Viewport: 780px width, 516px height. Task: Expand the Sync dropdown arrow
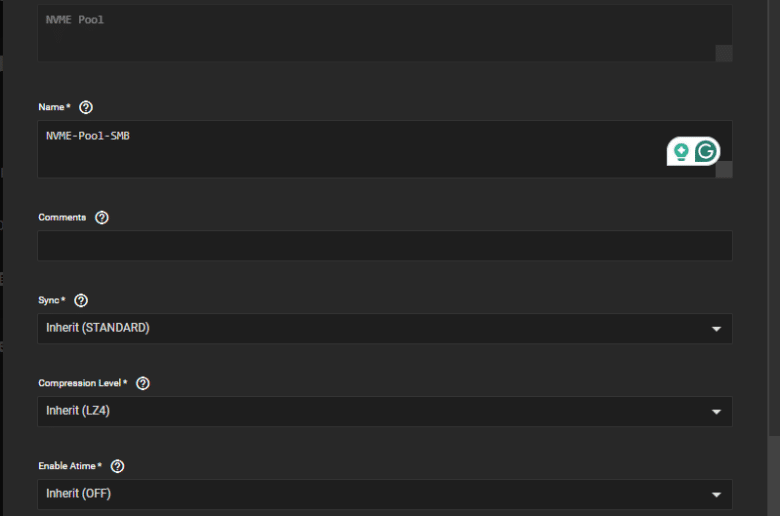pyautogui.click(x=716, y=329)
